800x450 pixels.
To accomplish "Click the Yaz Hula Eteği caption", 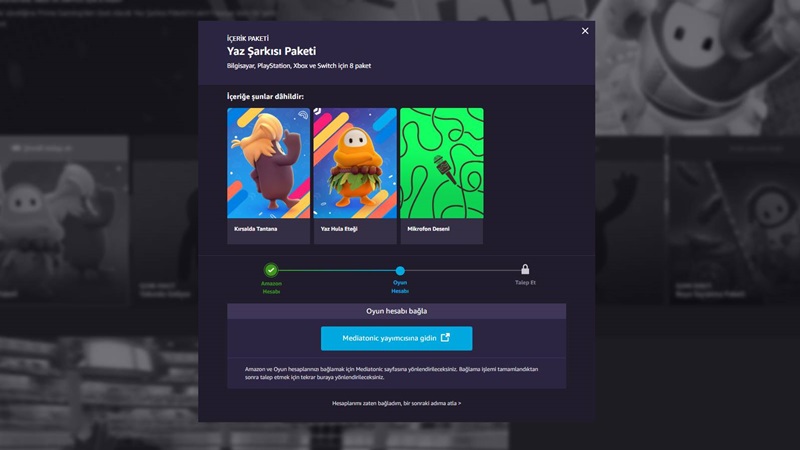I will click(339, 229).
